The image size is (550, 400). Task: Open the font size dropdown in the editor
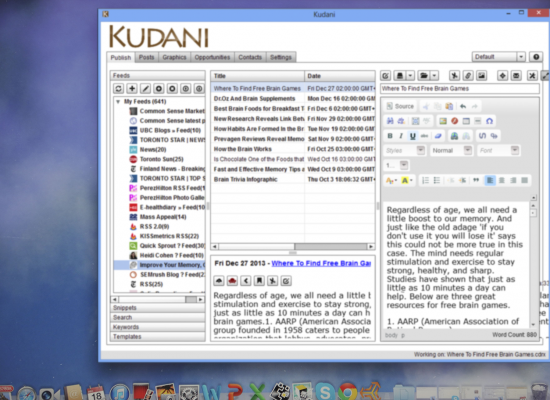(396, 165)
